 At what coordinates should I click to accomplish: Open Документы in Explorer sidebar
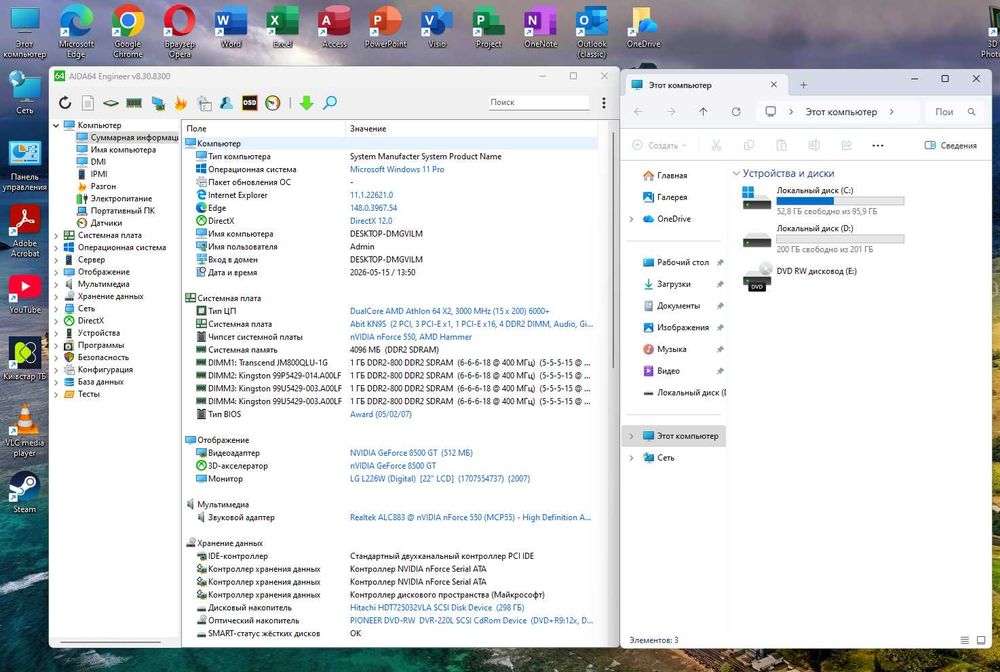click(x=678, y=306)
